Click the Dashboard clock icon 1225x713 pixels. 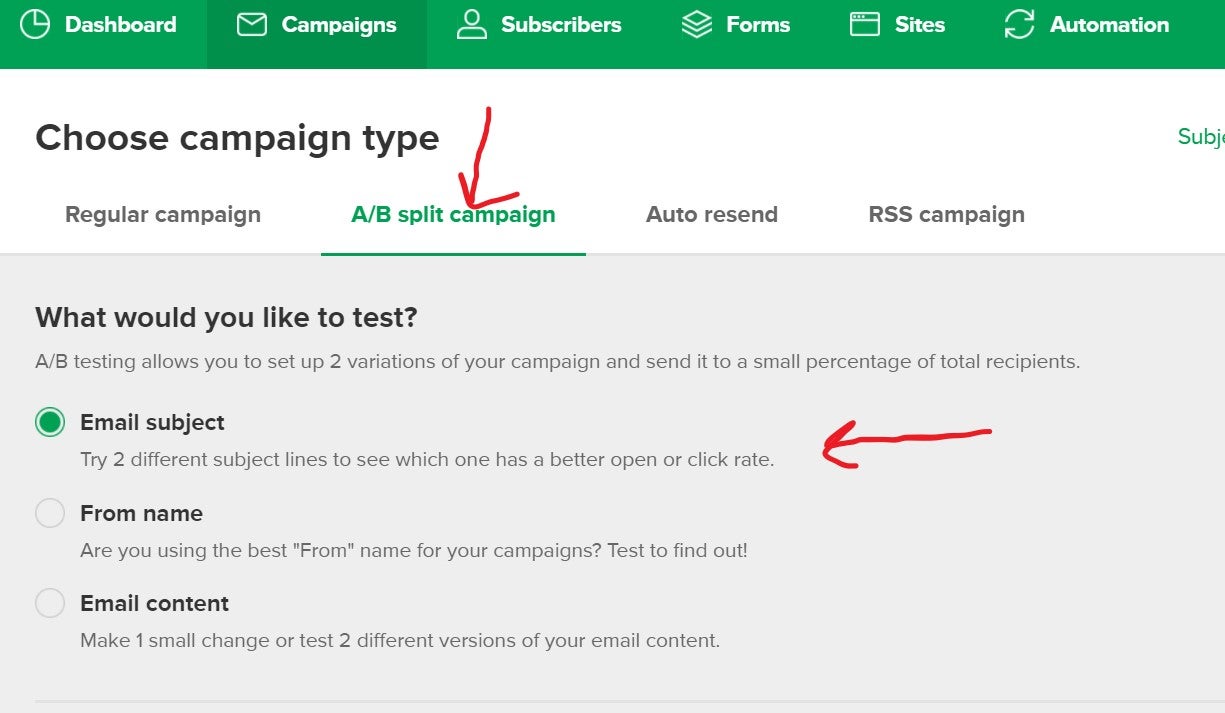(x=35, y=25)
